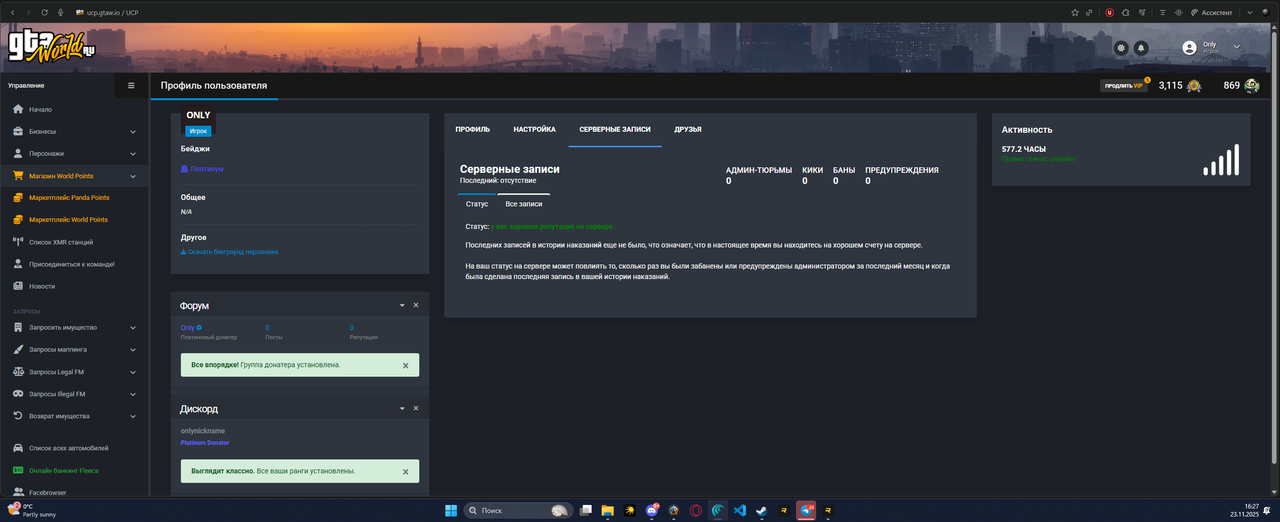Viewport: 1280px width, 522px height.
Task: Click the user avatar icon
Action: tap(1189, 48)
